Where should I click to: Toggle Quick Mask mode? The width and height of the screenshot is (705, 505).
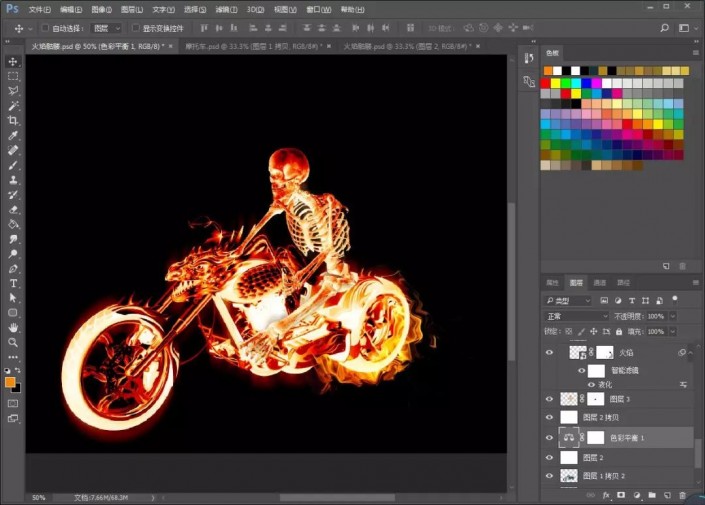click(x=13, y=403)
